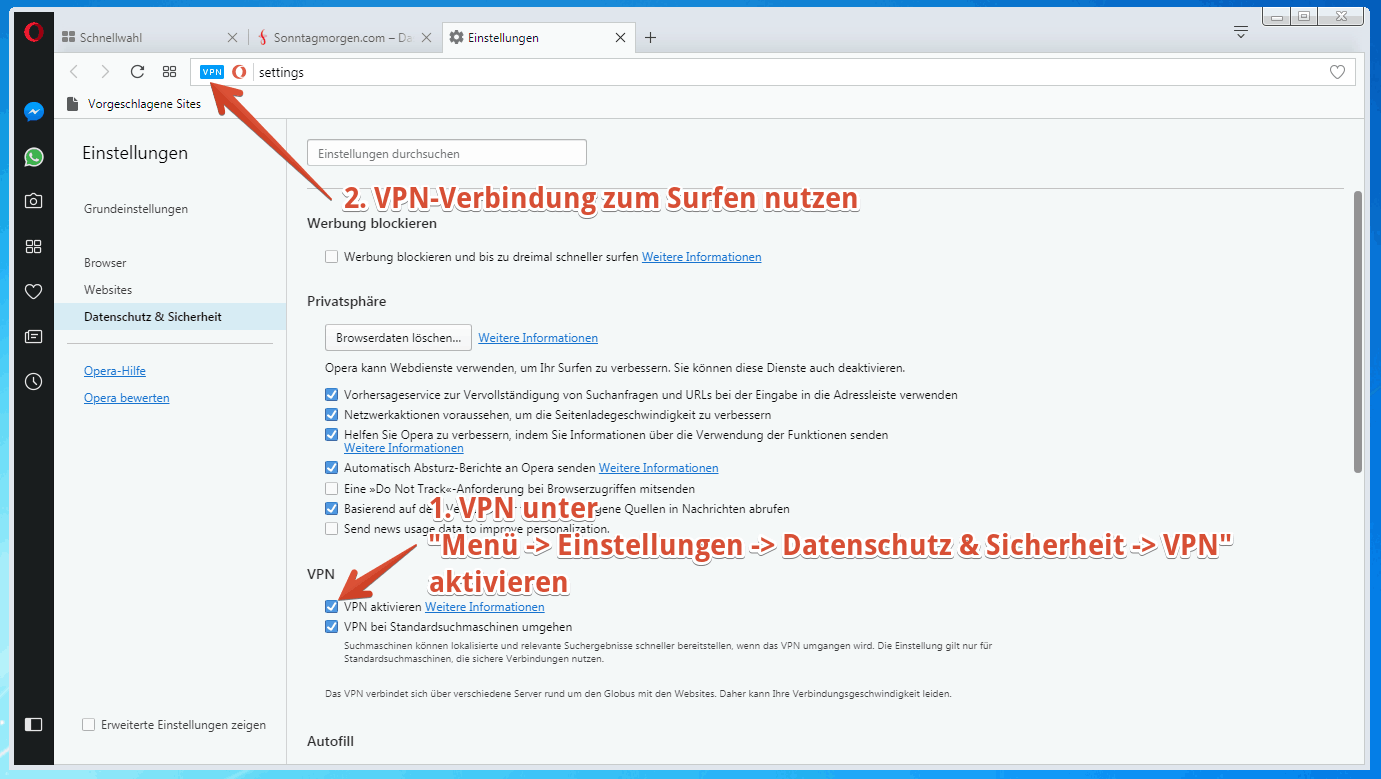1381x779 pixels.
Task: Click the red Opera icon in the address bar
Action: pos(239,72)
